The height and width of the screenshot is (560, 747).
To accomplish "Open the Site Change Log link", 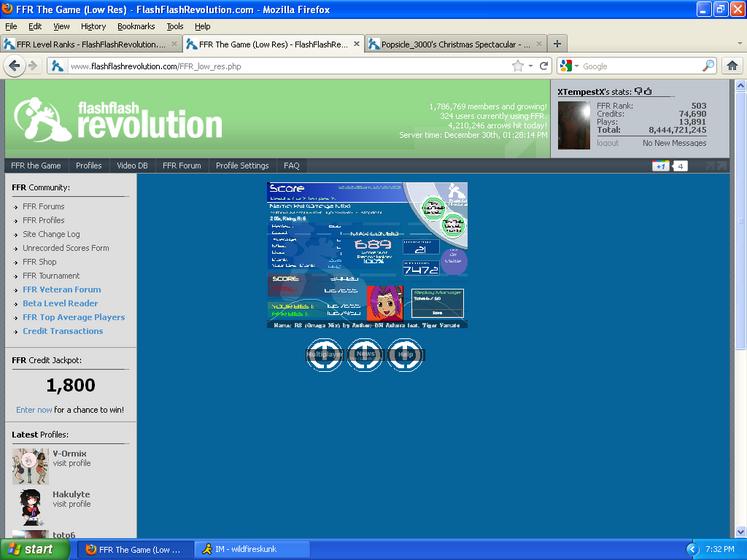I will [51, 234].
